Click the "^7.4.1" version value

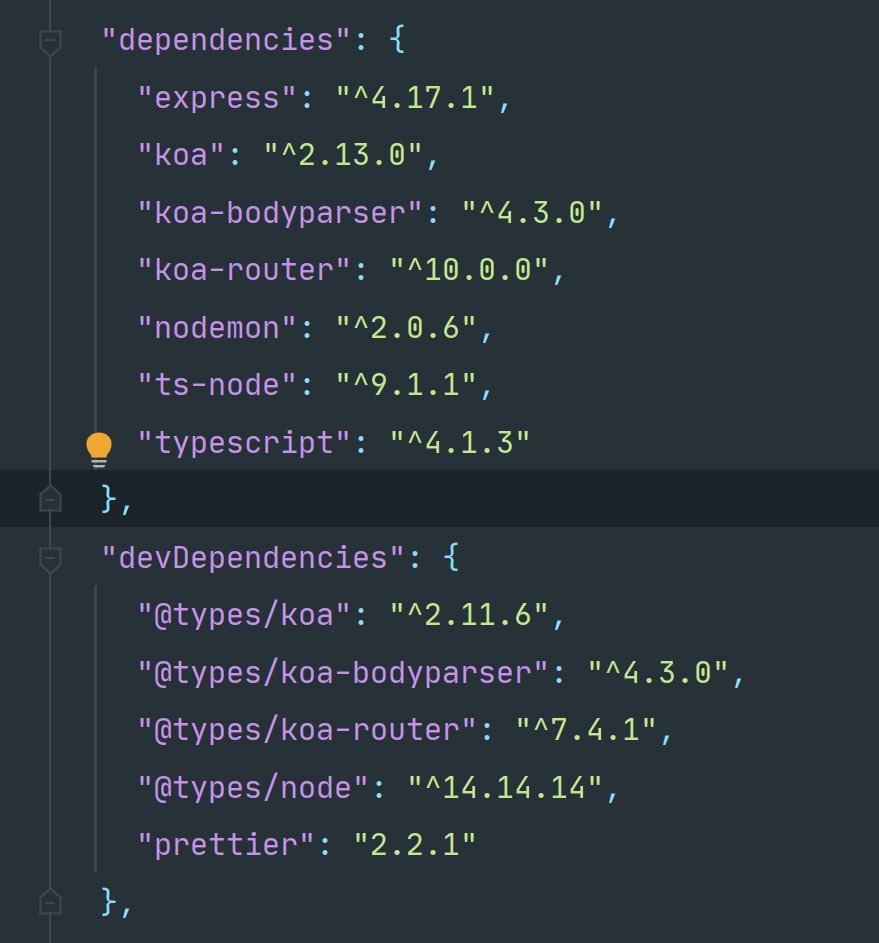(587, 730)
